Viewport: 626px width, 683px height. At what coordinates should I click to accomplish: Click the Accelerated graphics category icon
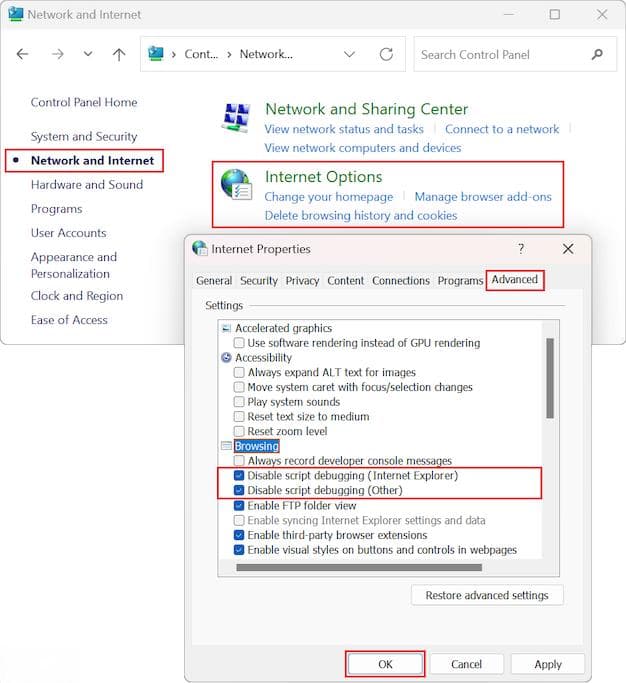pos(226,328)
